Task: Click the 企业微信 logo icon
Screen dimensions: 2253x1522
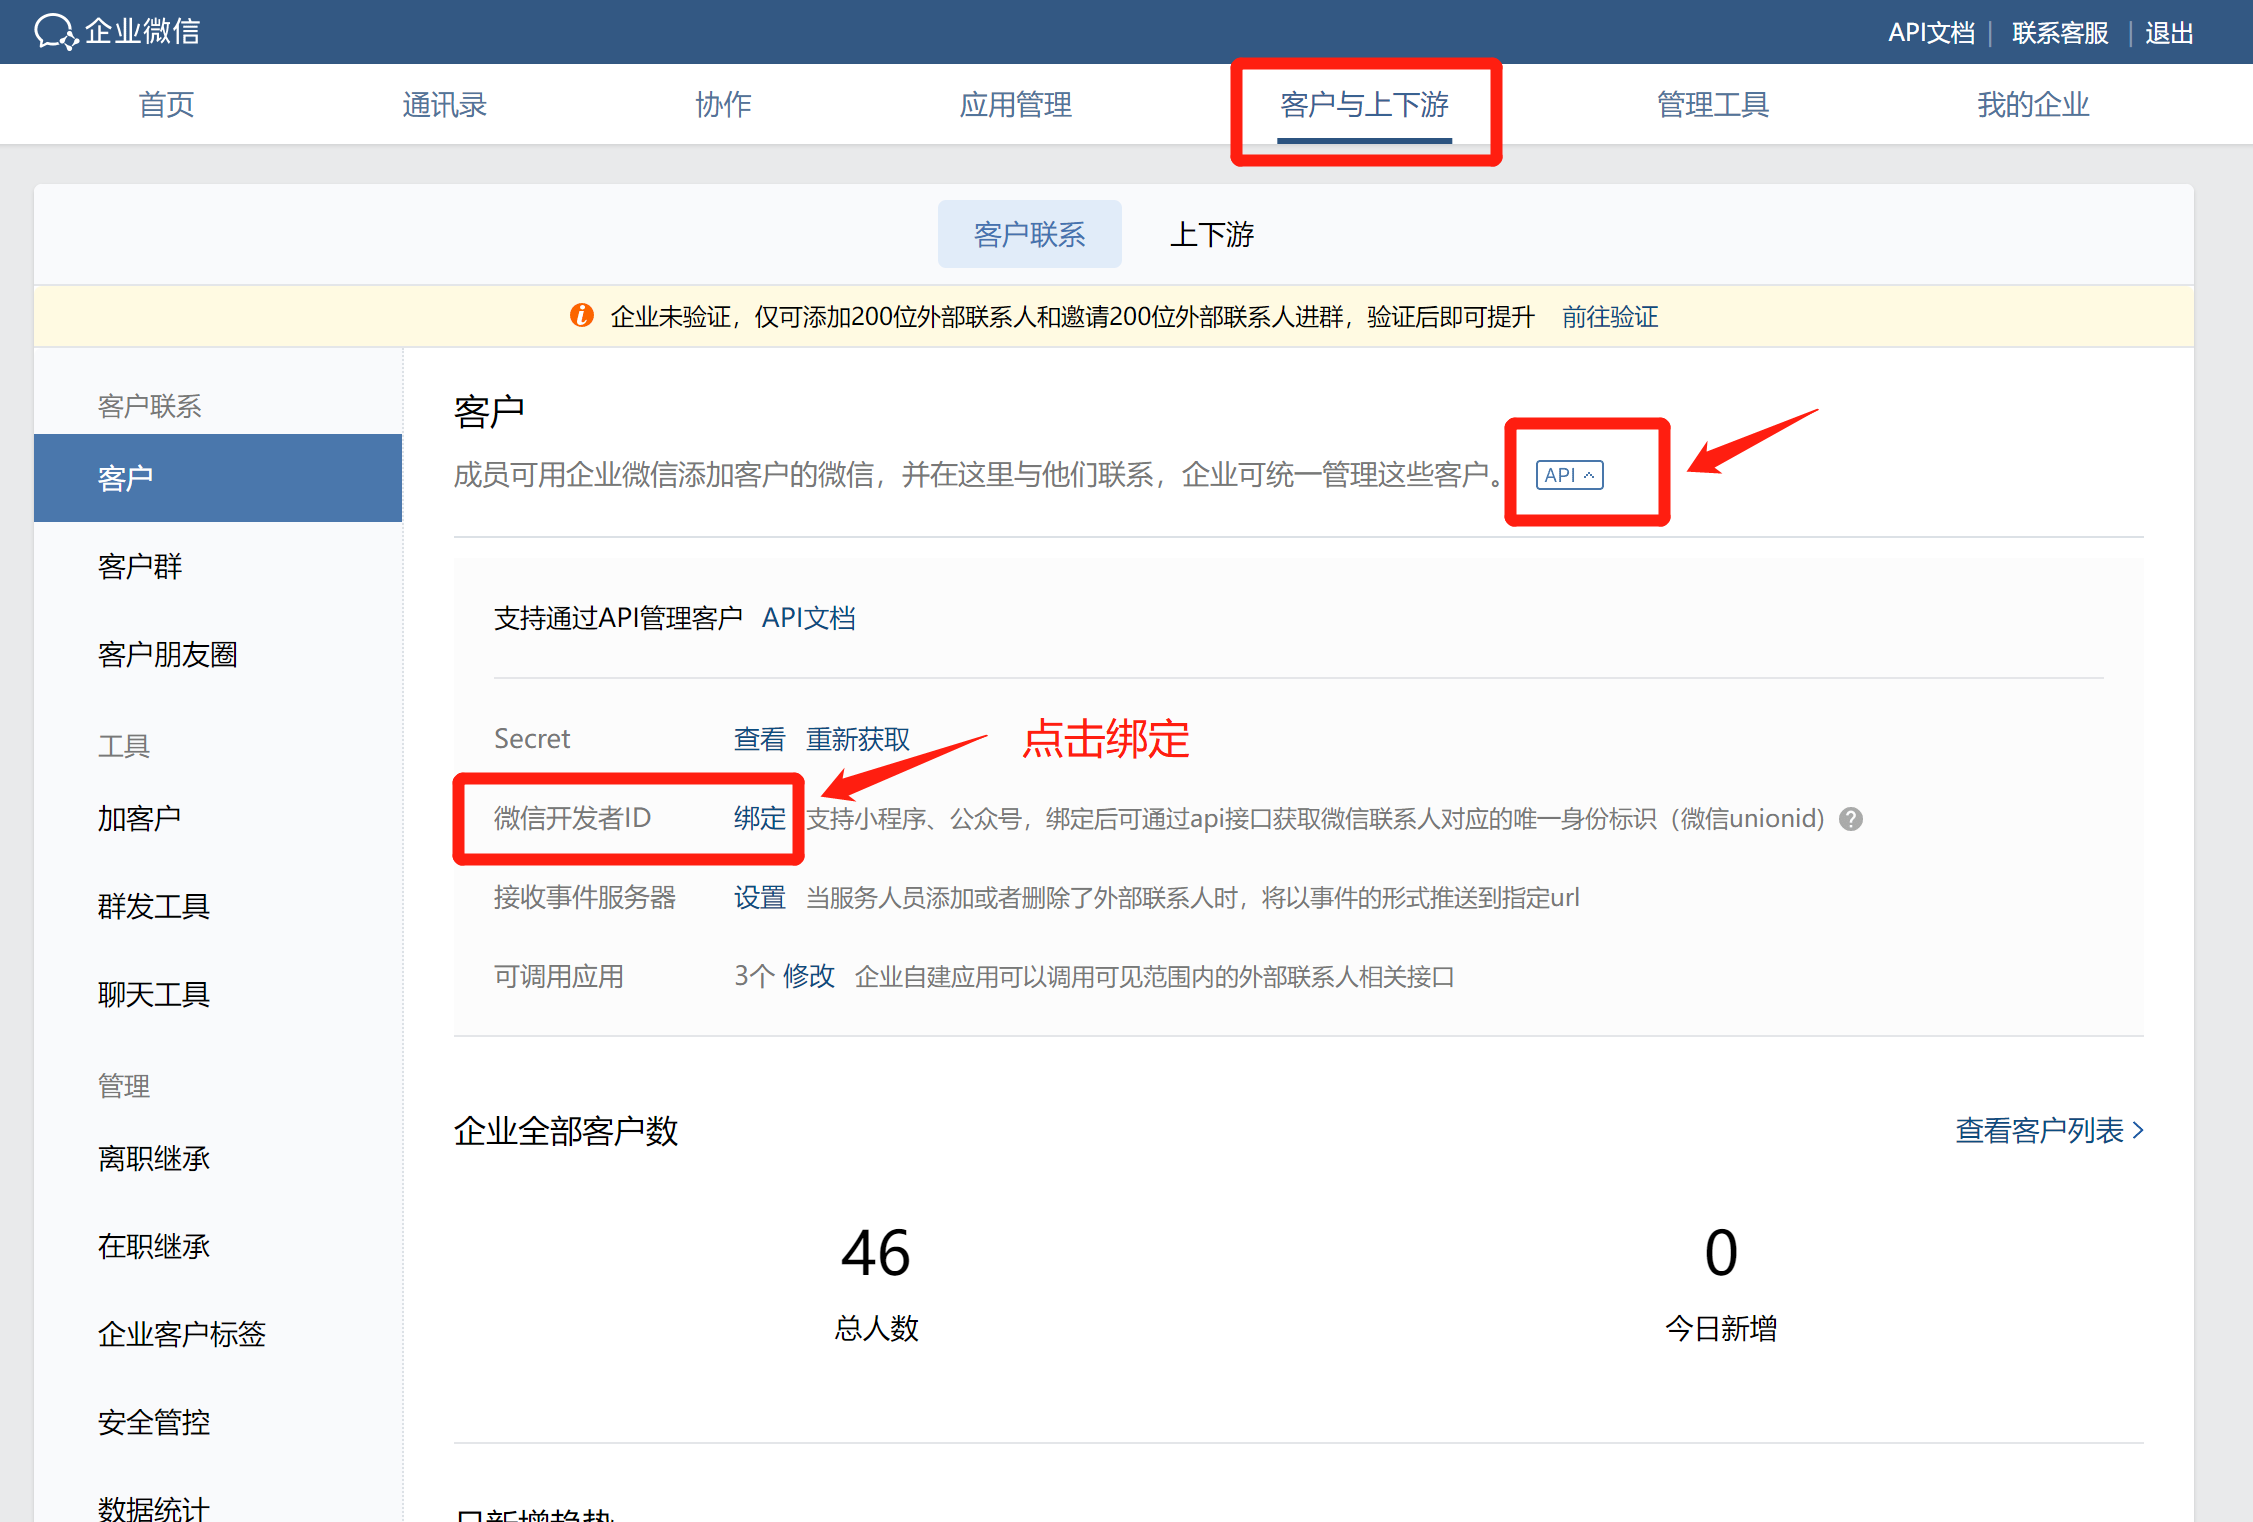Action: tap(56, 31)
